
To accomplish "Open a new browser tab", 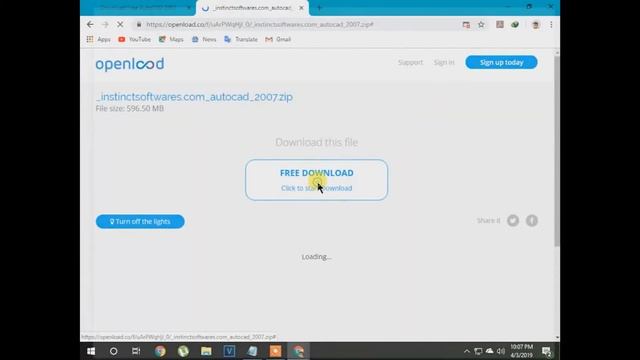I will [x=319, y=8].
